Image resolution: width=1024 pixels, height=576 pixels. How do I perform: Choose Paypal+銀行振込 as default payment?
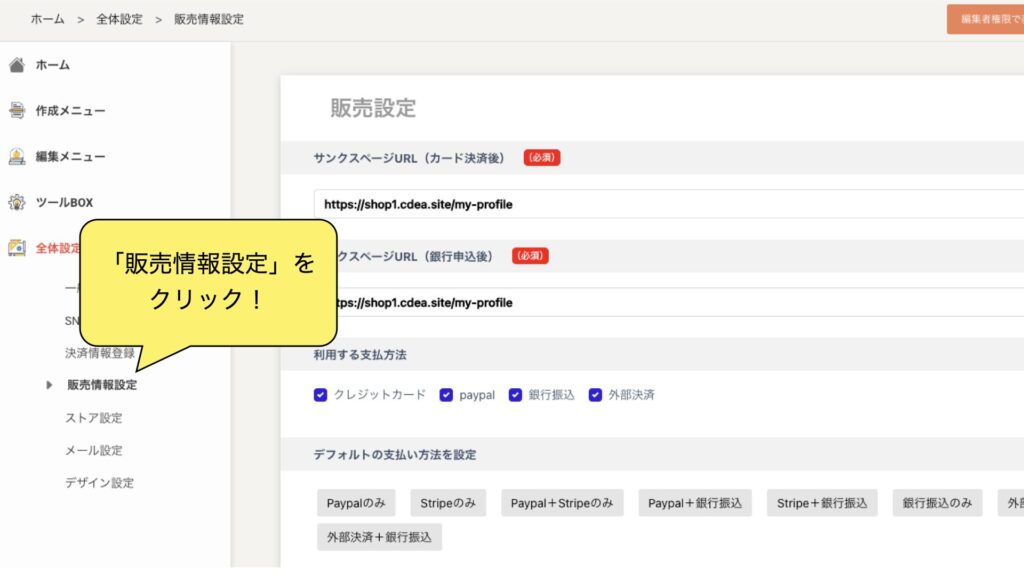tap(695, 503)
